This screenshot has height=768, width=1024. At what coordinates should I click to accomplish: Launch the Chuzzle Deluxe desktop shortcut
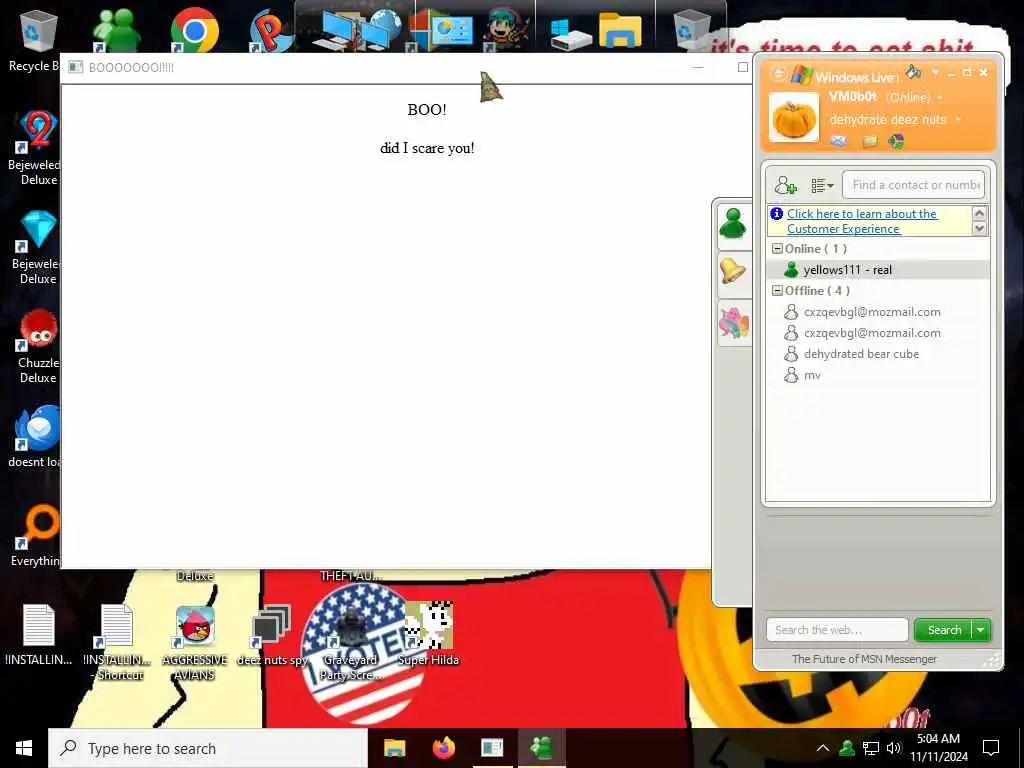(37, 346)
